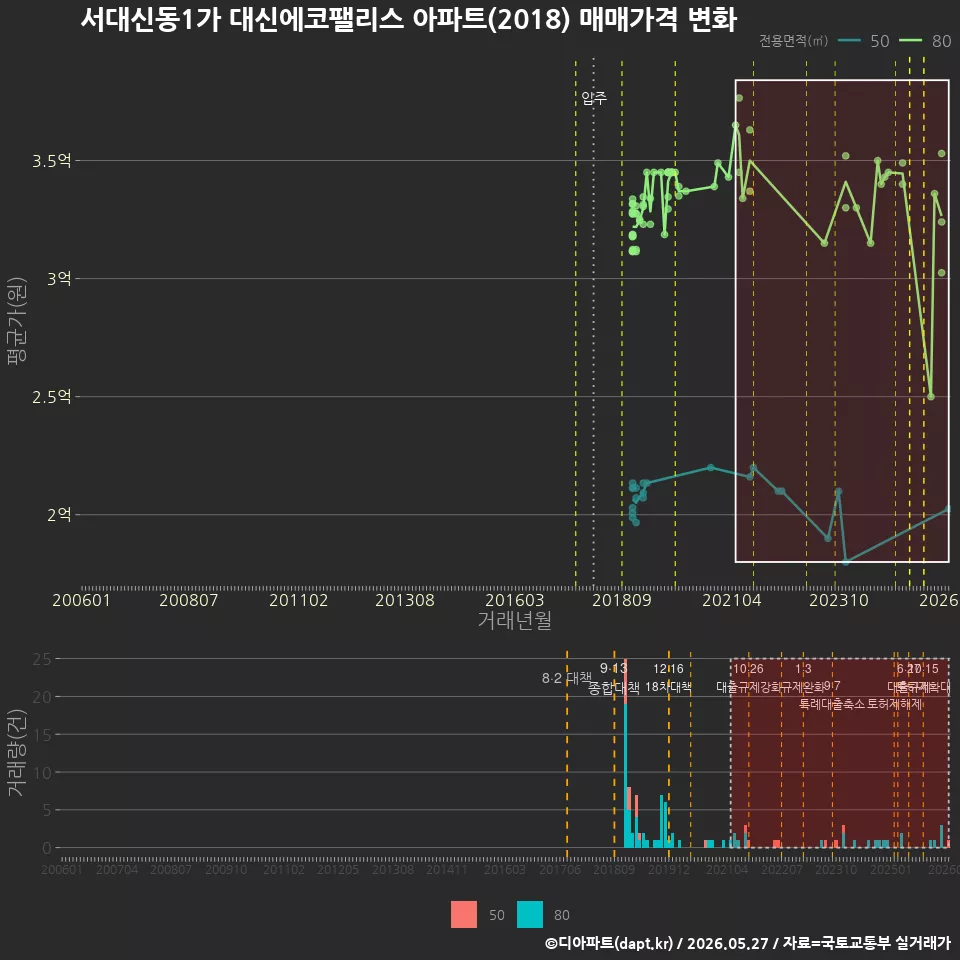
Task: Click the 202104 tick label on the price chart
Action: click(x=732, y=600)
